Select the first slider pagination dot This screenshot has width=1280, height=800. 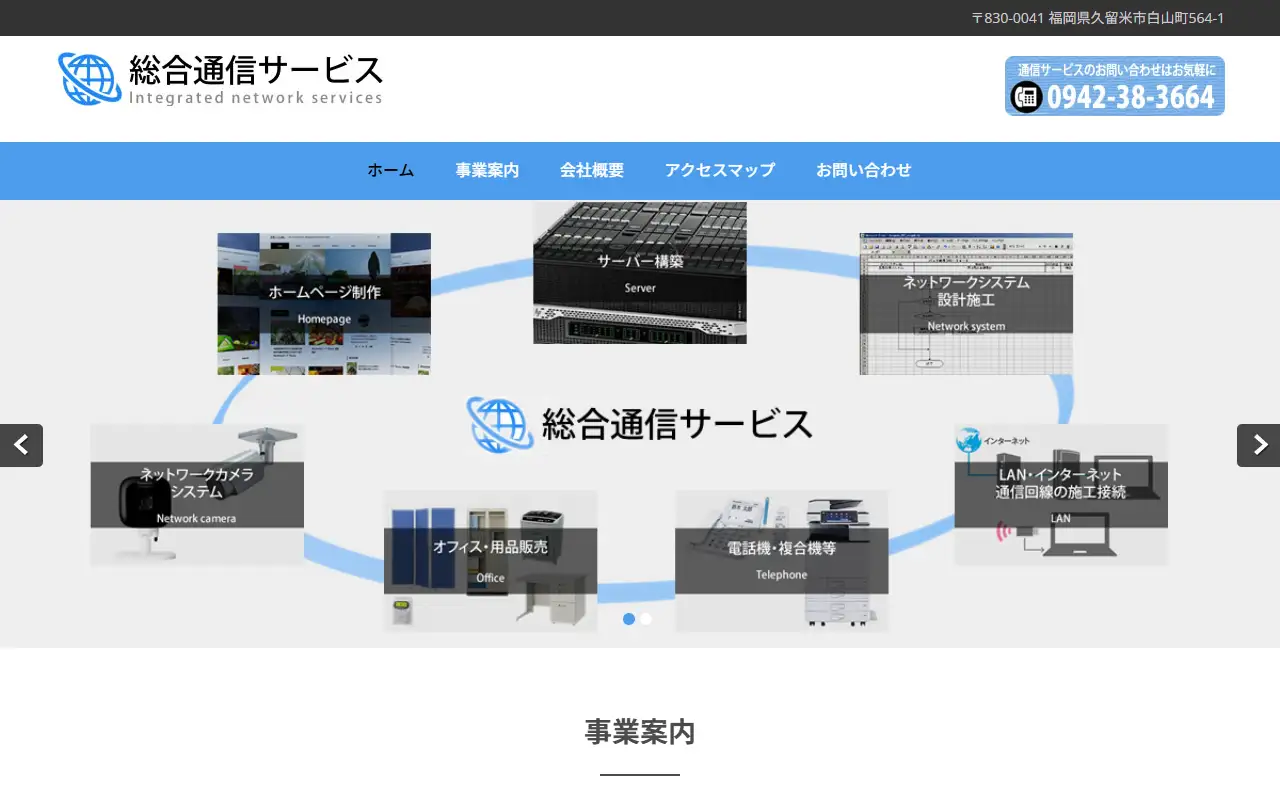point(629,619)
